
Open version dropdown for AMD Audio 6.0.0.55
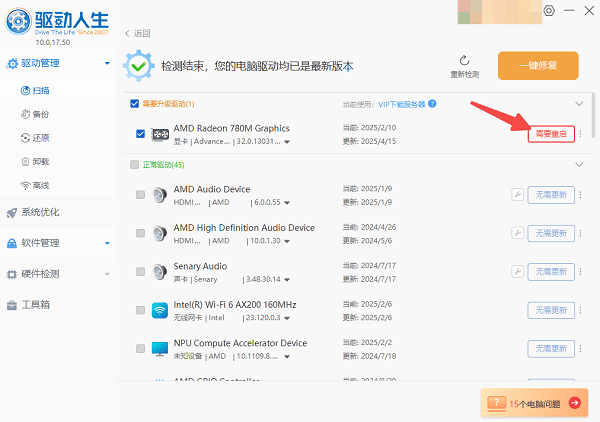pyautogui.click(x=287, y=203)
